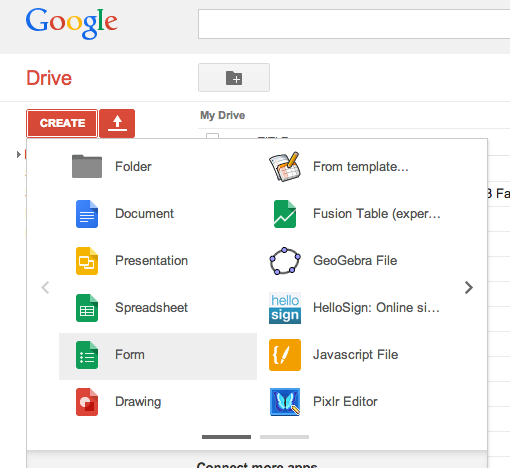This screenshot has width=510, height=468.
Task: Click the Folder icon in create menu
Action: click(87, 166)
